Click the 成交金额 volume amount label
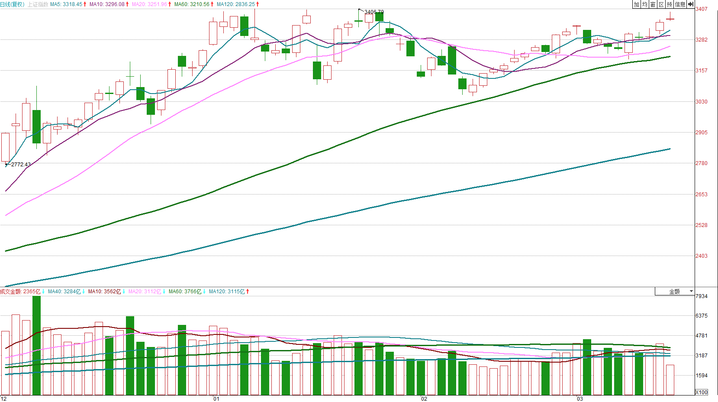This screenshot has width=718, height=402. pos(22,291)
